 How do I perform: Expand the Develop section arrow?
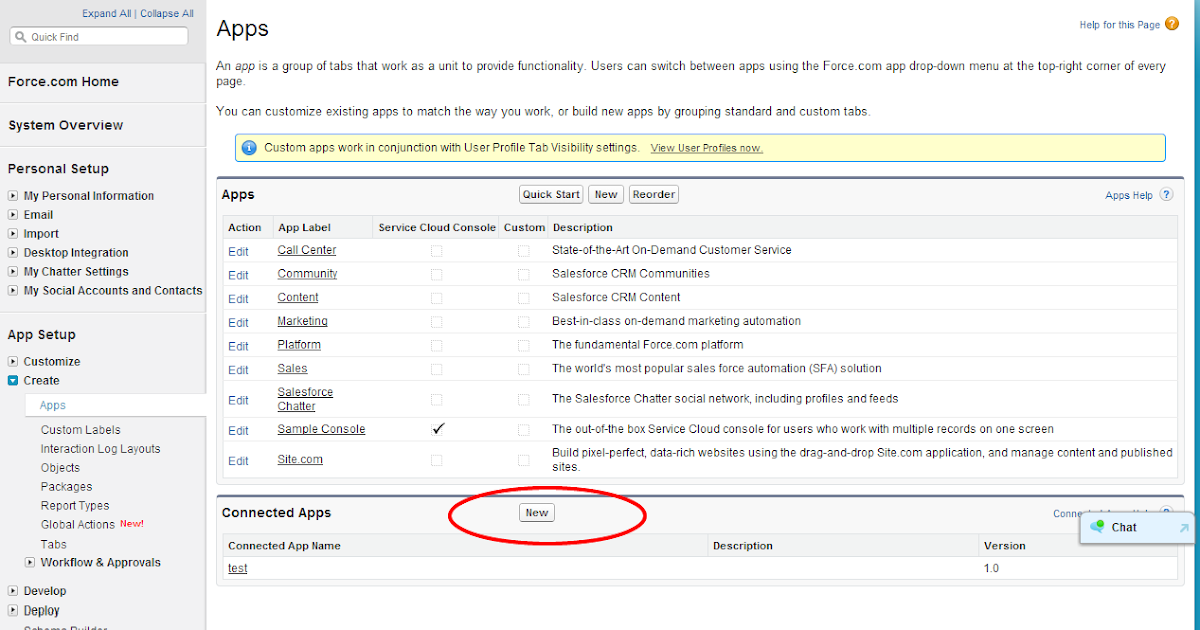[13, 591]
